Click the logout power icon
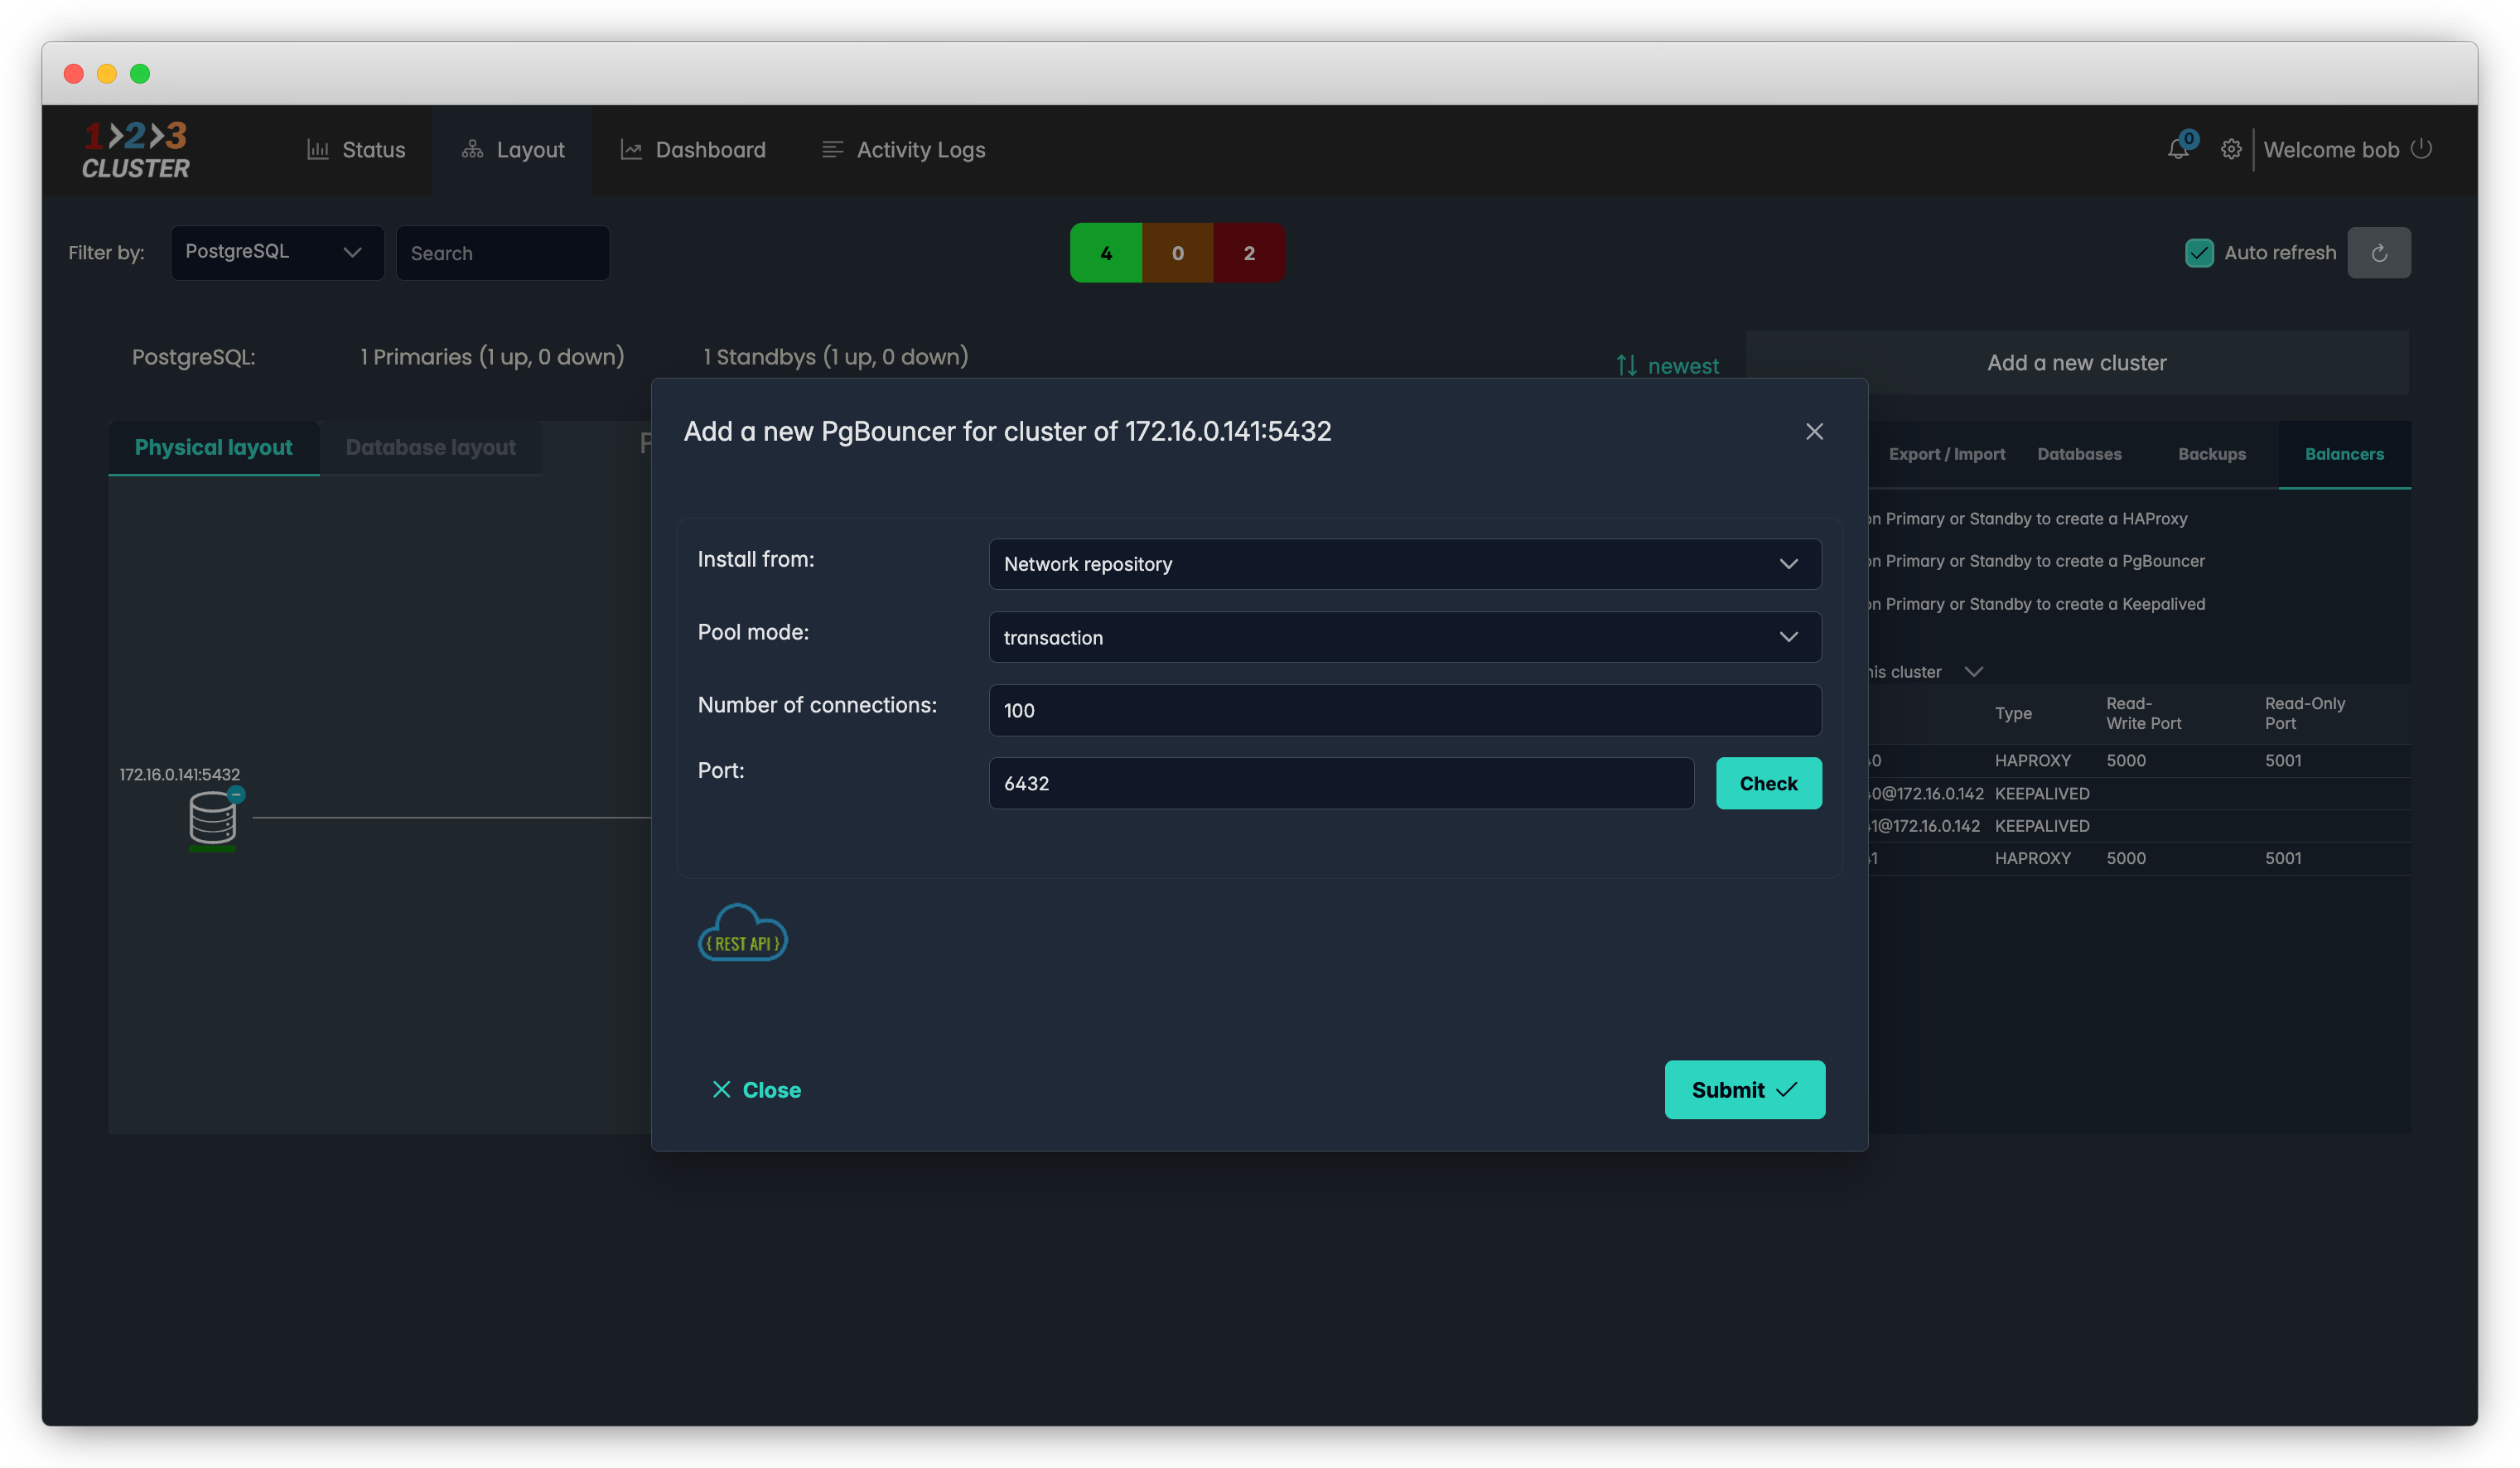2520x1468 pixels. point(2421,149)
